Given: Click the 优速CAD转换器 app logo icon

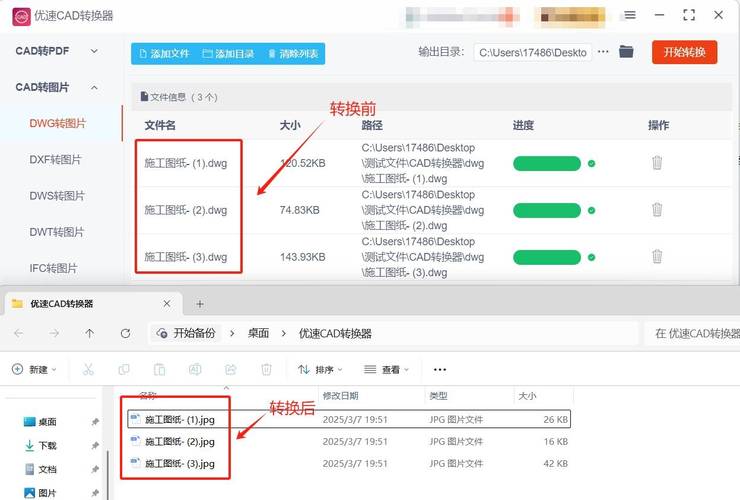Looking at the screenshot, I should (21, 17).
